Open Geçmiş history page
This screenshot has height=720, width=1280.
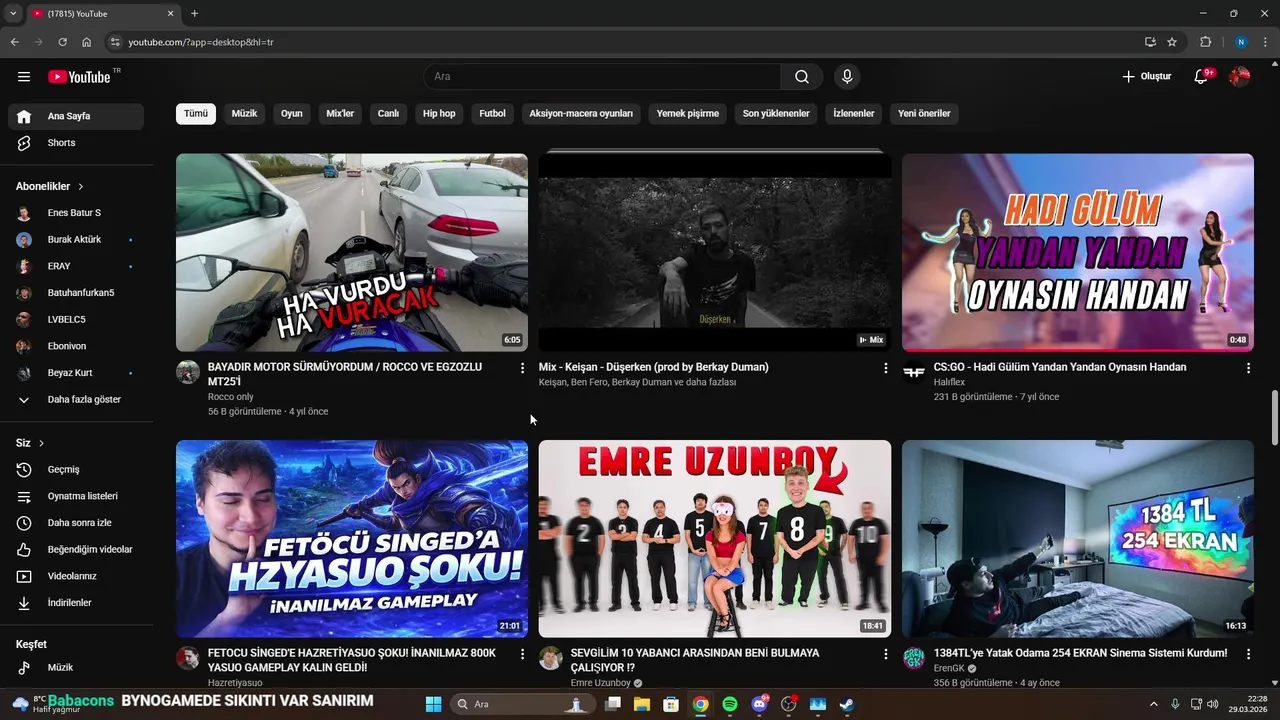(x=76, y=470)
